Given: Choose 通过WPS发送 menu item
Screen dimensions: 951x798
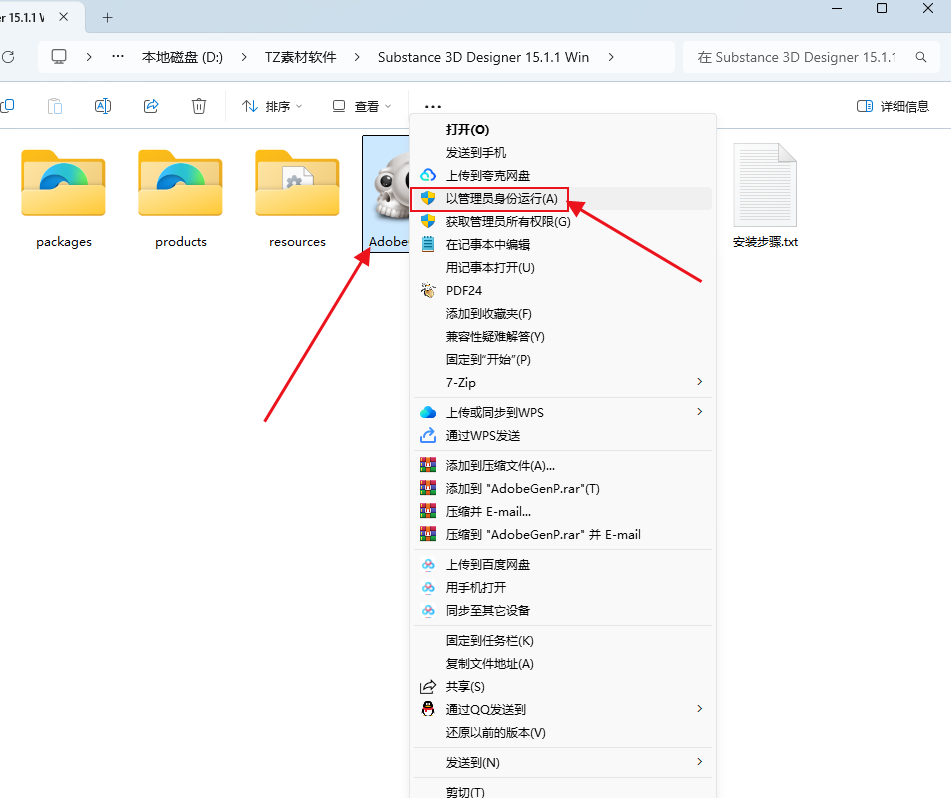Looking at the screenshot, I should pyautogui.click(x=563, y=436).
